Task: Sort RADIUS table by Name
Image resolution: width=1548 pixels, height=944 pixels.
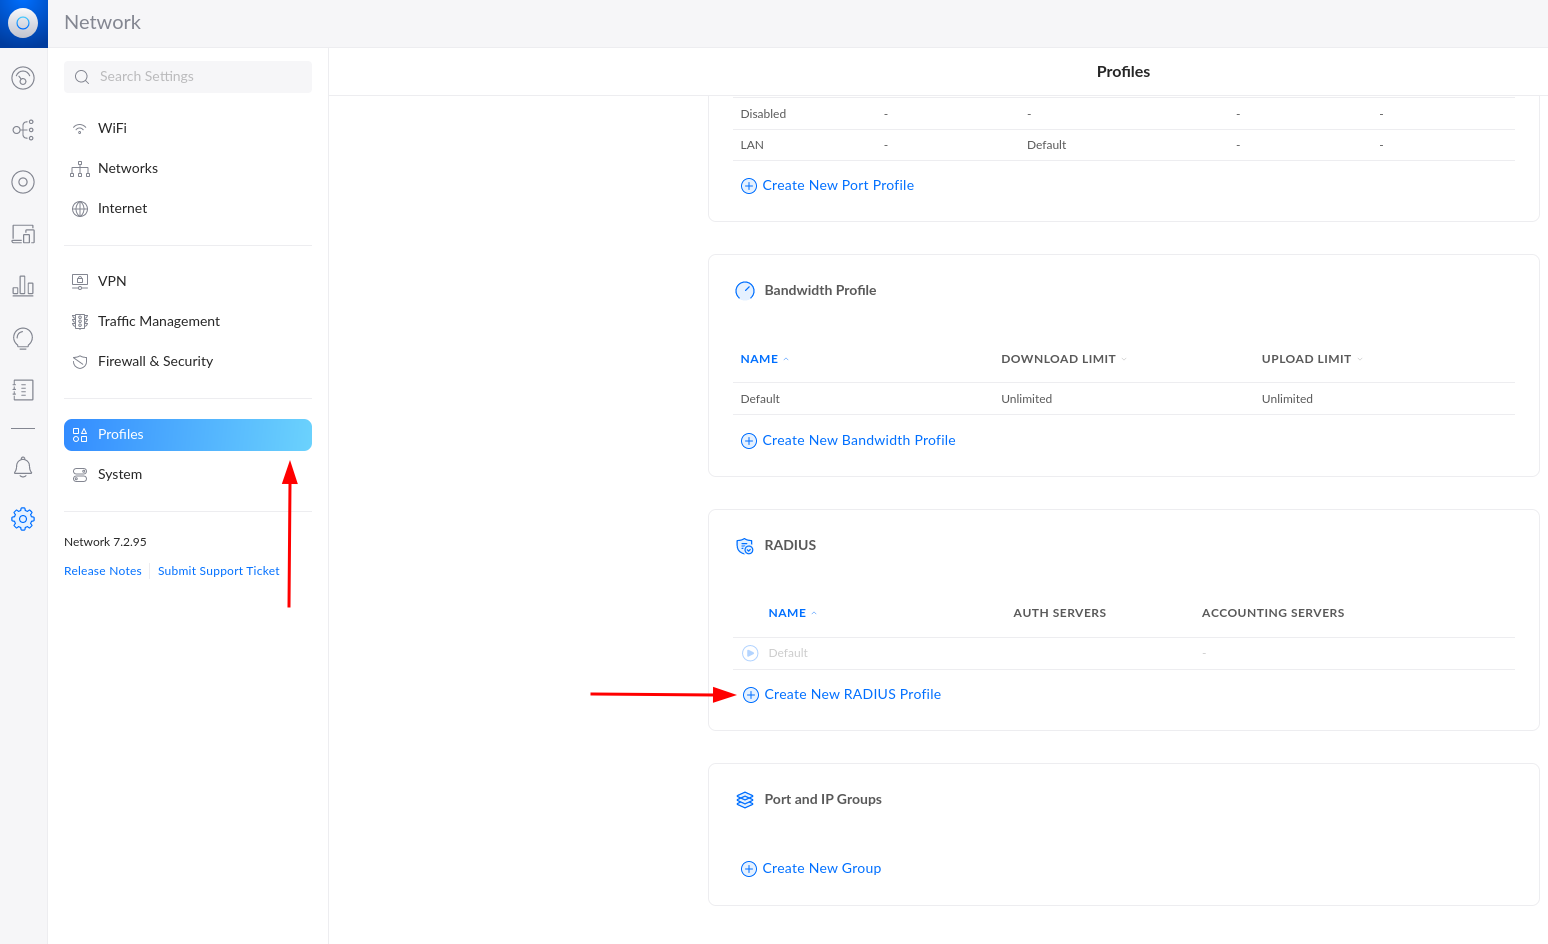Action: point(787,613)
